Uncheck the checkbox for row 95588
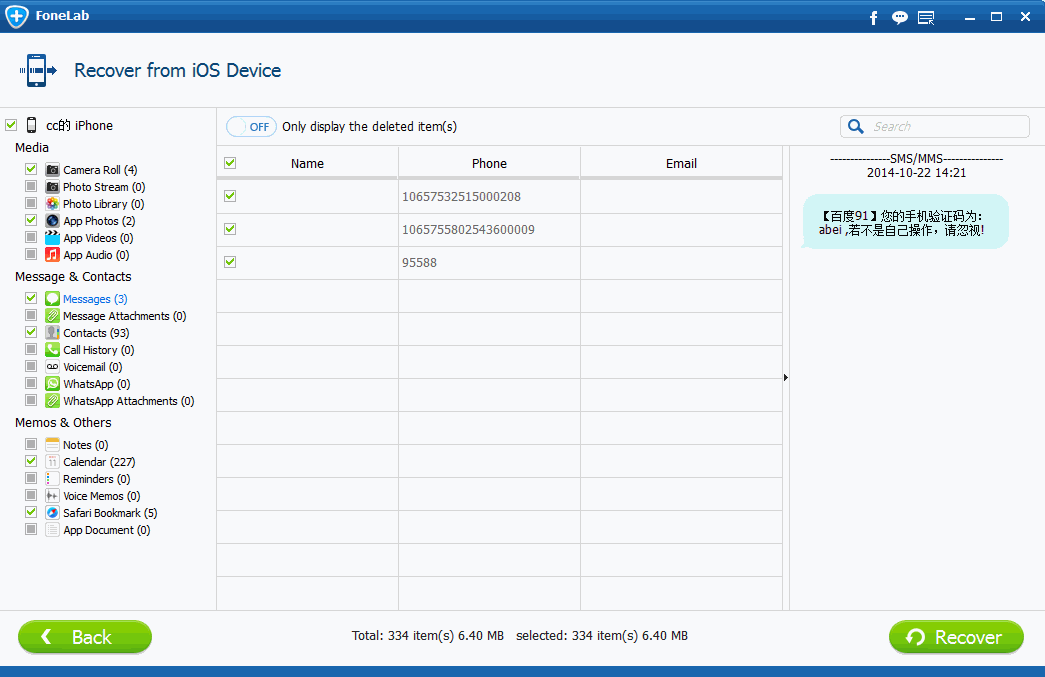The image size is (1045, 677). 230,262
